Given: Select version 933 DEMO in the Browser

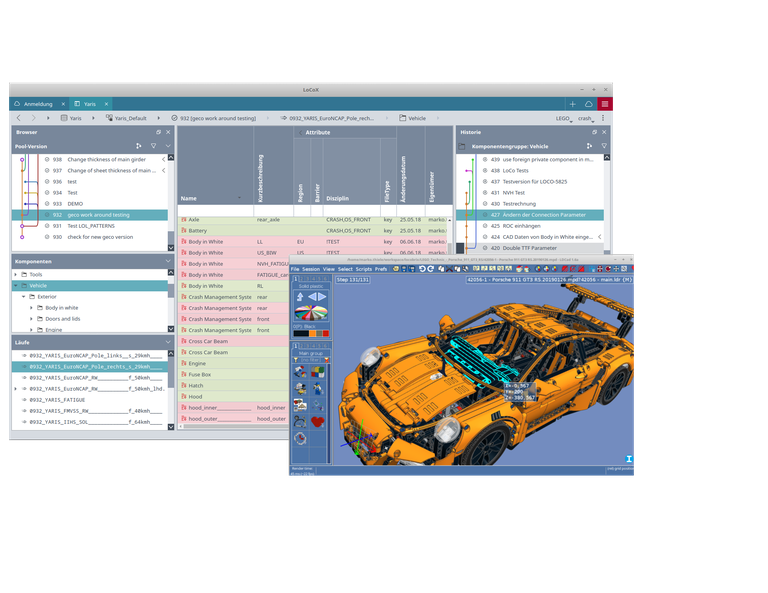Looking at the screenshot, I should 90,204.
